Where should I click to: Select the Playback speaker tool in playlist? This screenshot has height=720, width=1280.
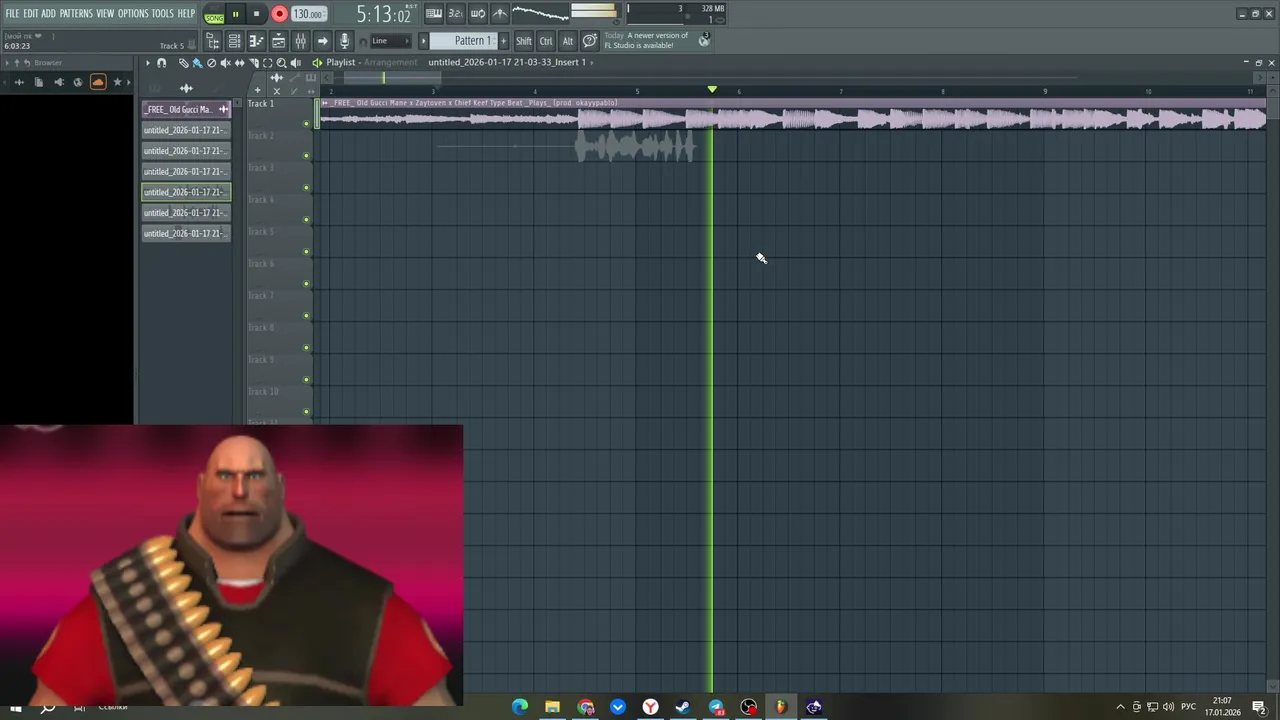coord(295,62)
